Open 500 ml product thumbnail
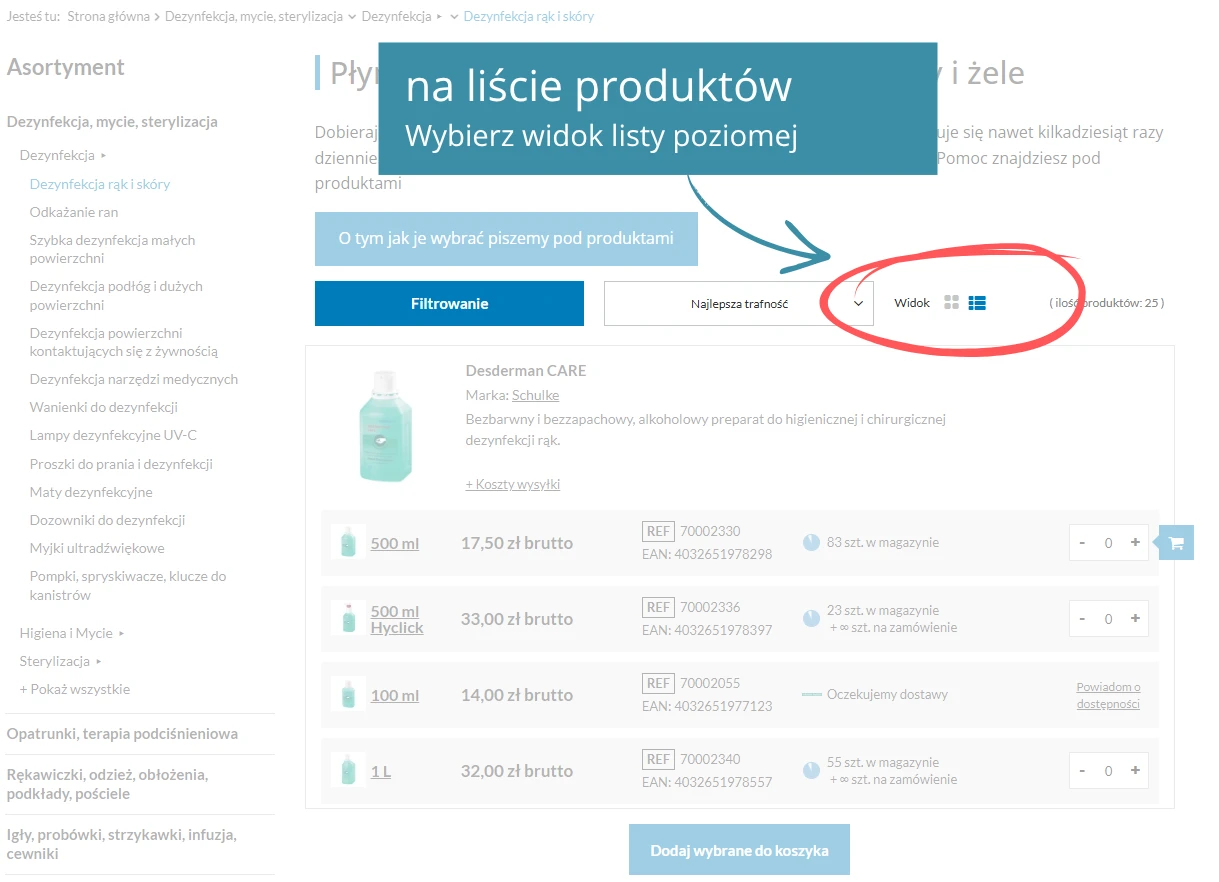Image resolution: width=1219 pixels, height=882 pixels. click(348, 543)
